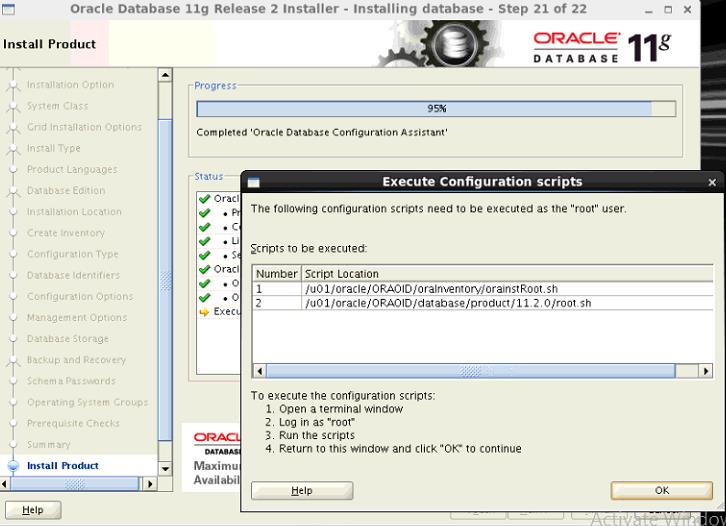
Task: Select the Create Inventory step
Action: (x=66, y=232)
